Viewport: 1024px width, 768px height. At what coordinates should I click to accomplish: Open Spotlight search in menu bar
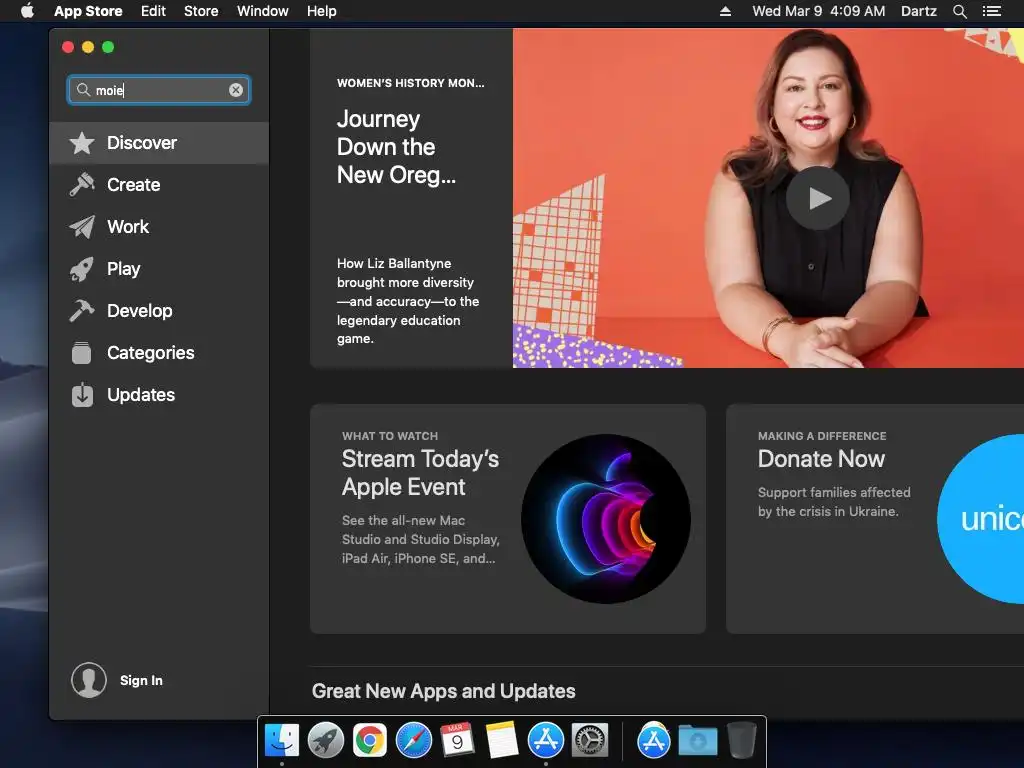tap(959, 11)
